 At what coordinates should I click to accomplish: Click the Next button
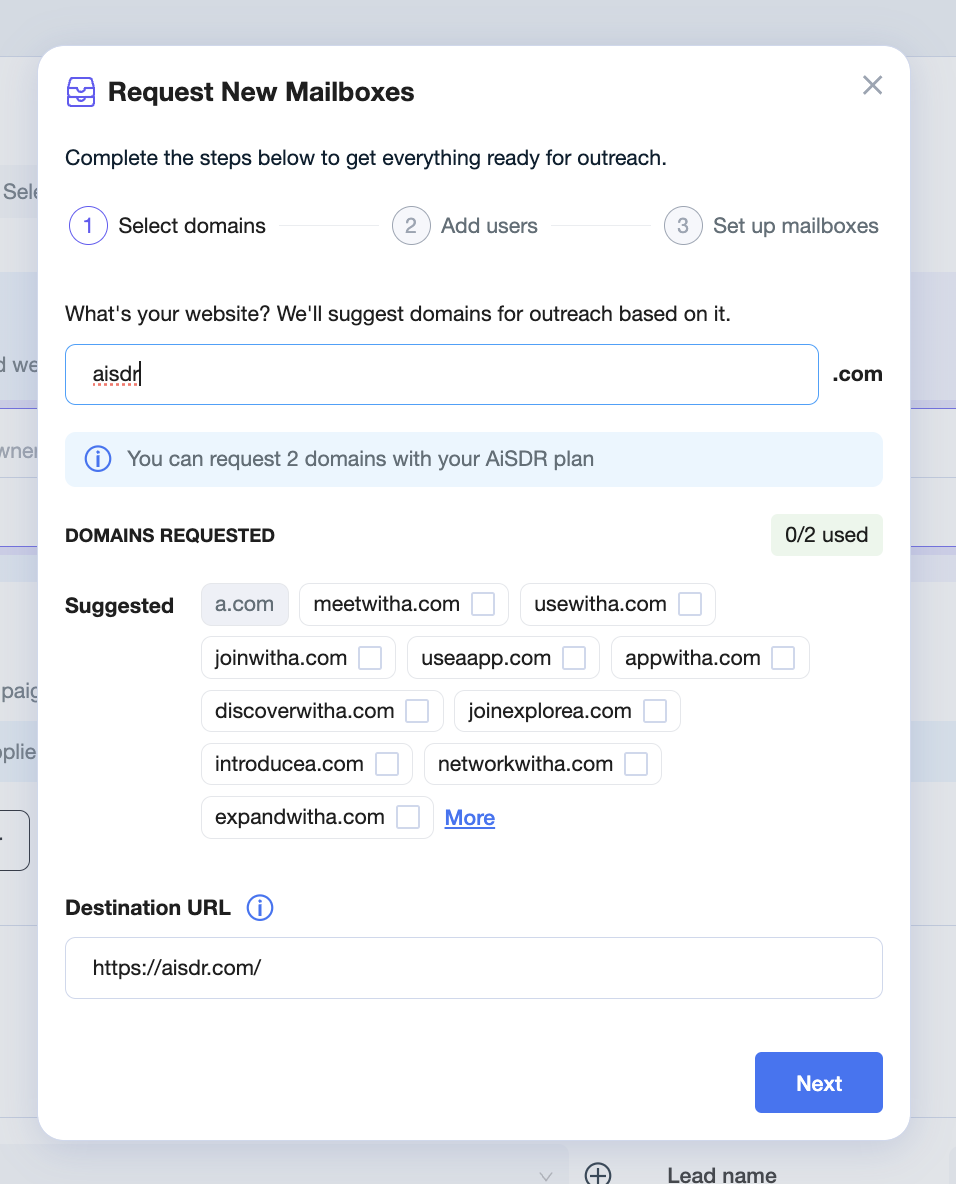819,1082
